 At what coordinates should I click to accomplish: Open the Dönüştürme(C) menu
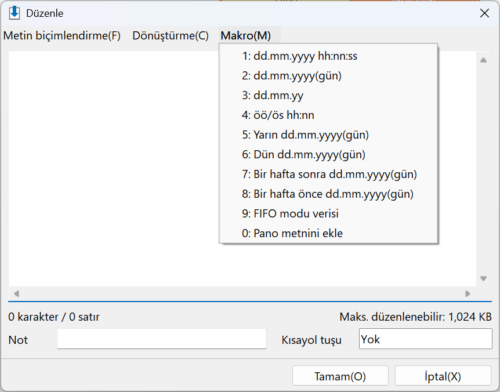[171, 35]
